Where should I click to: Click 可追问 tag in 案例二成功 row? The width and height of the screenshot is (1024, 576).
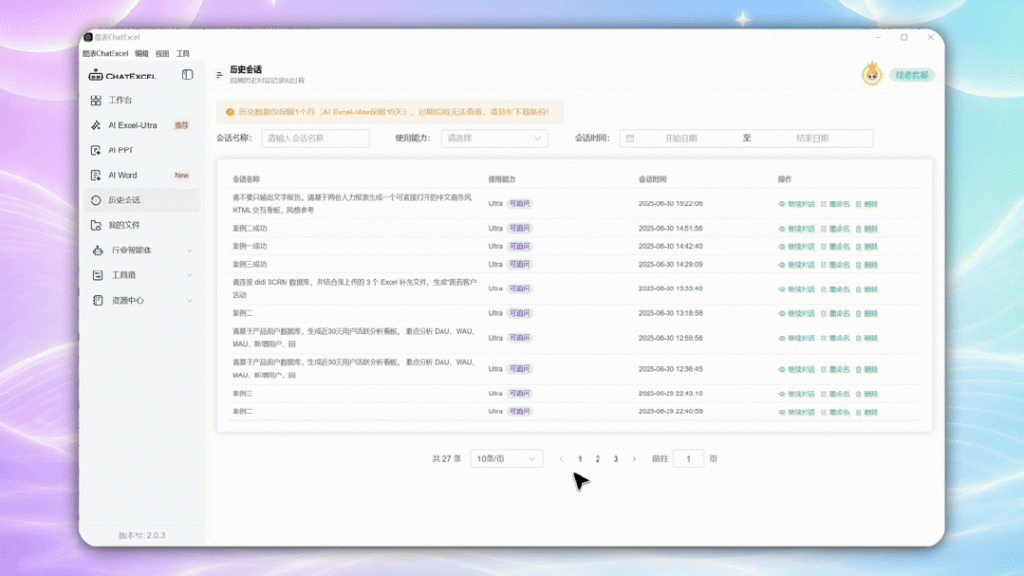[520, 229]
